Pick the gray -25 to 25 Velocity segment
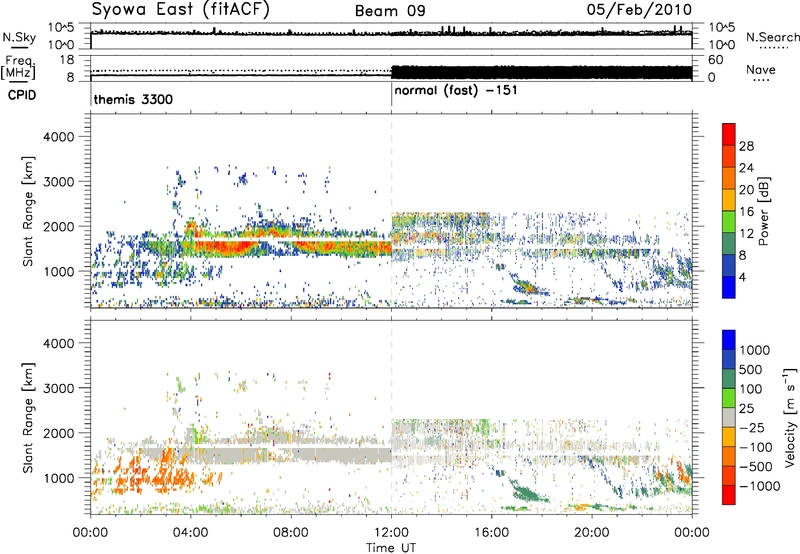This screenshot has width=800, height=554. 729,417
